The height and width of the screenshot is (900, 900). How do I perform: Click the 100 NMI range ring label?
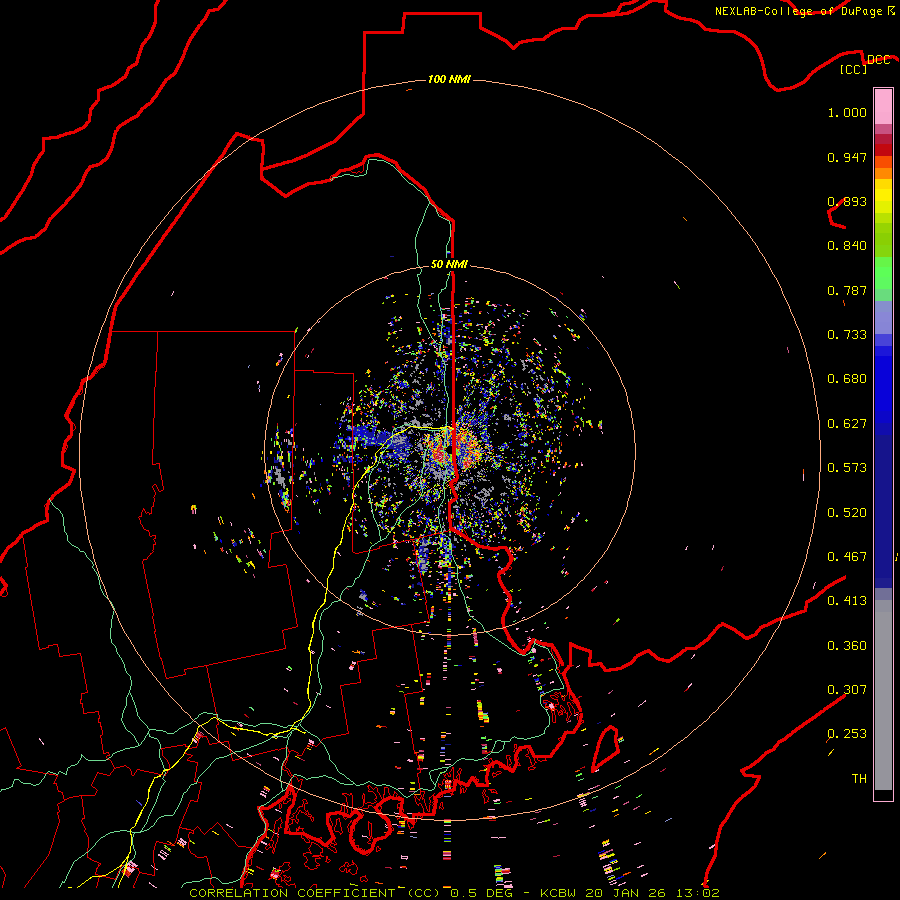pyautogui.click(x=449, y=79)
